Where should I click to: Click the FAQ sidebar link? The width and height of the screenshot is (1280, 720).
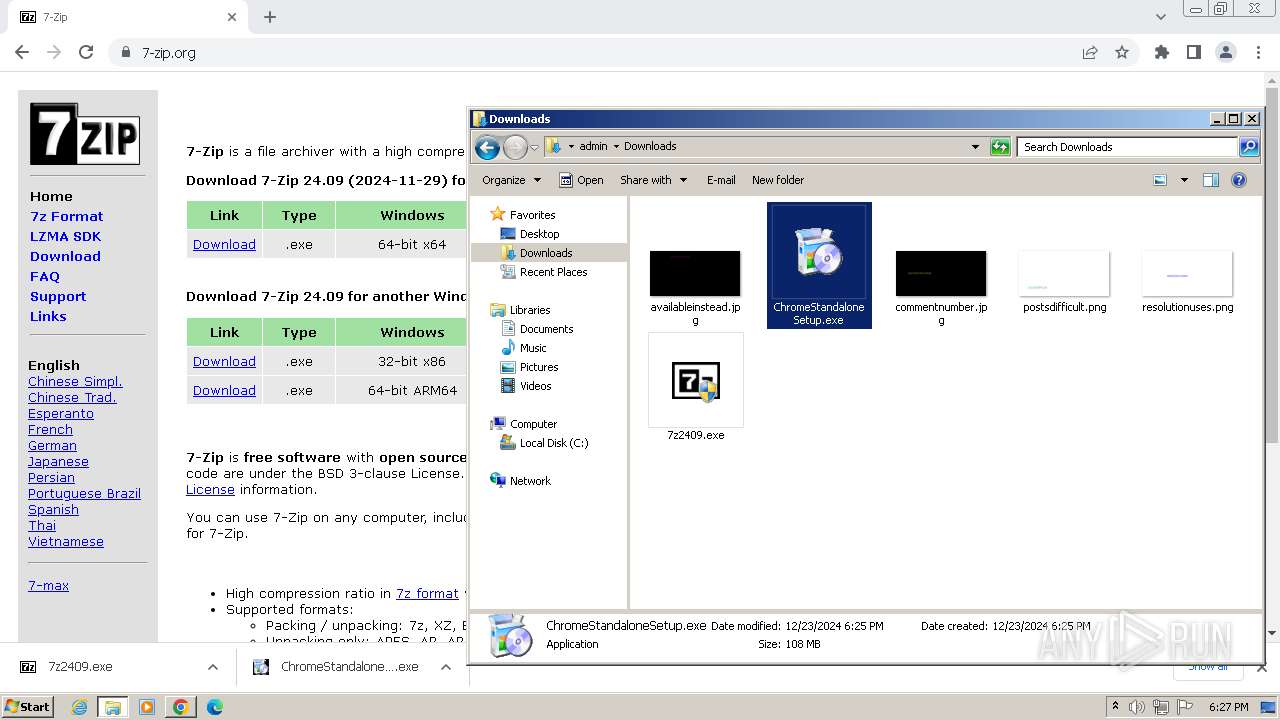pos(45,276)
